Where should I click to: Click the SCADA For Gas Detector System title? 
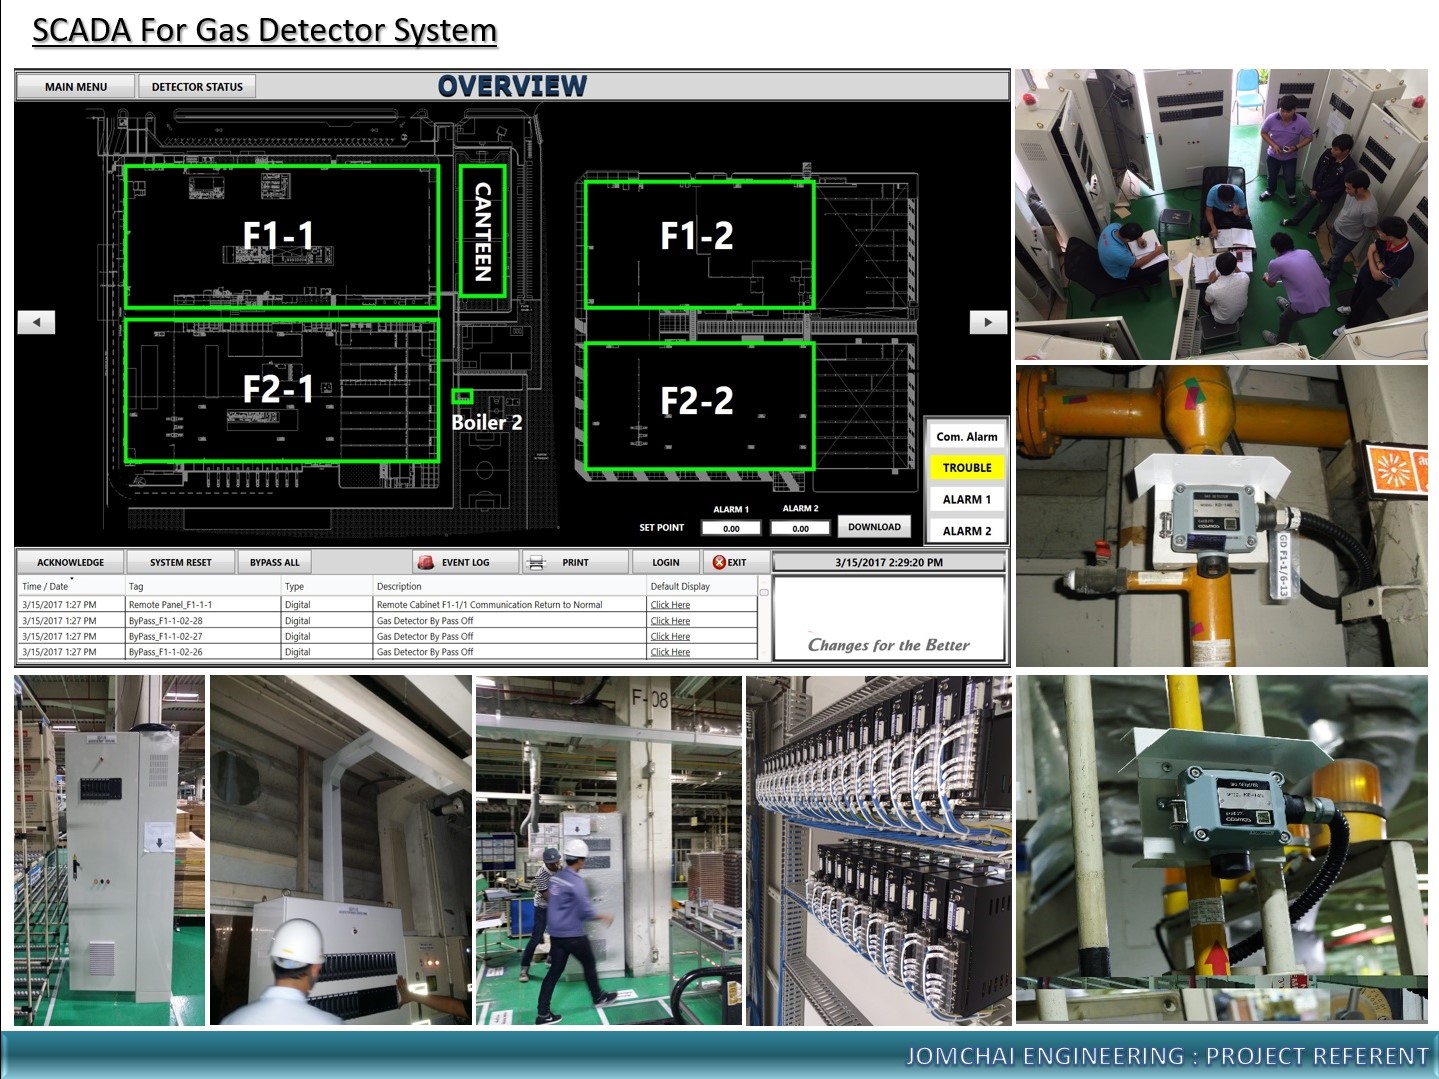coord(264,30)
